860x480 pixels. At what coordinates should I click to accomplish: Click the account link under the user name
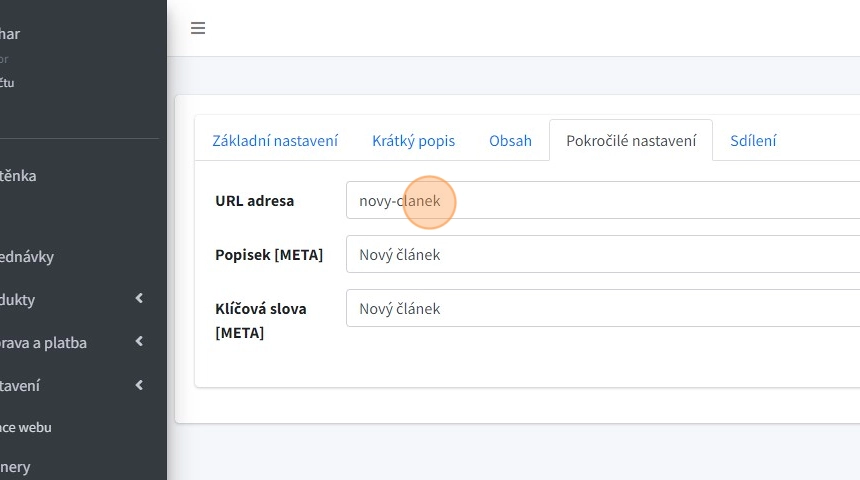coord(7,83)
